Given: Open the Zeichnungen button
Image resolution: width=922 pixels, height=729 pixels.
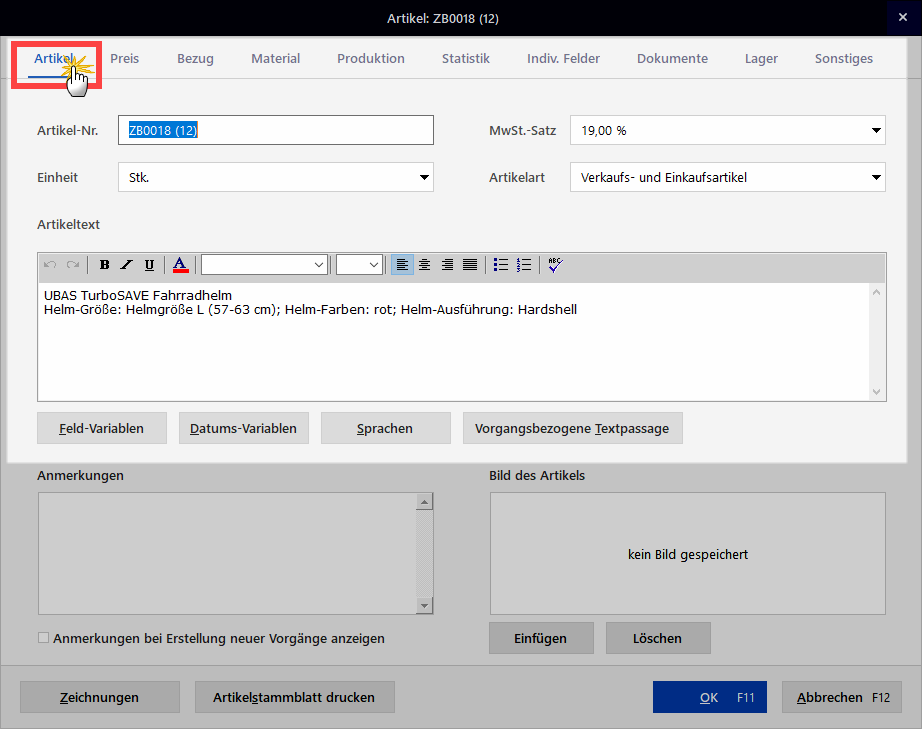Looking at the screenshot, I should (x=100, y=697).
